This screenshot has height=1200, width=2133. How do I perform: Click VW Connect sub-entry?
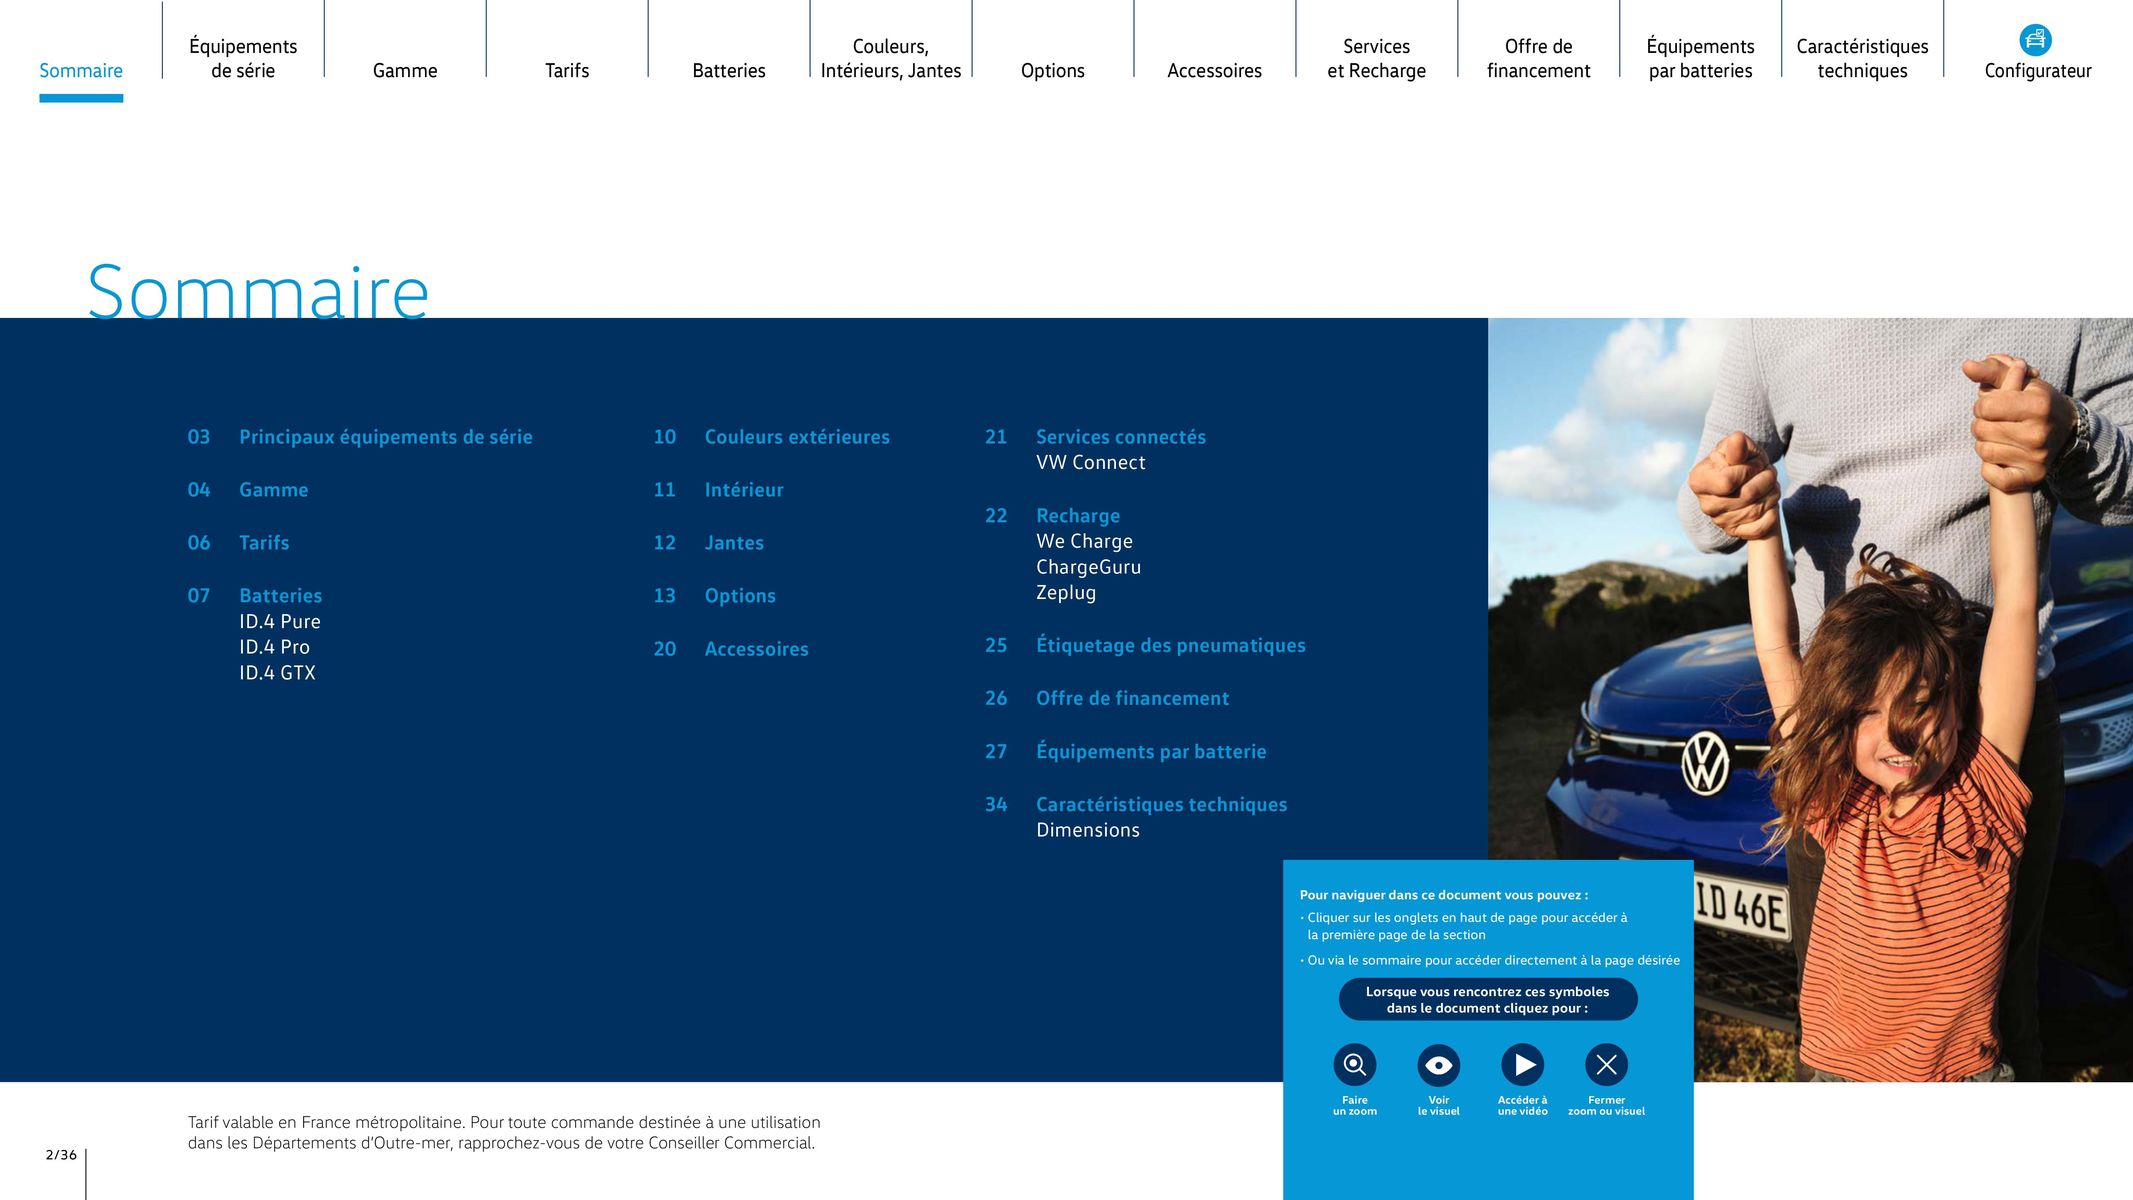tap(1091, 463)
